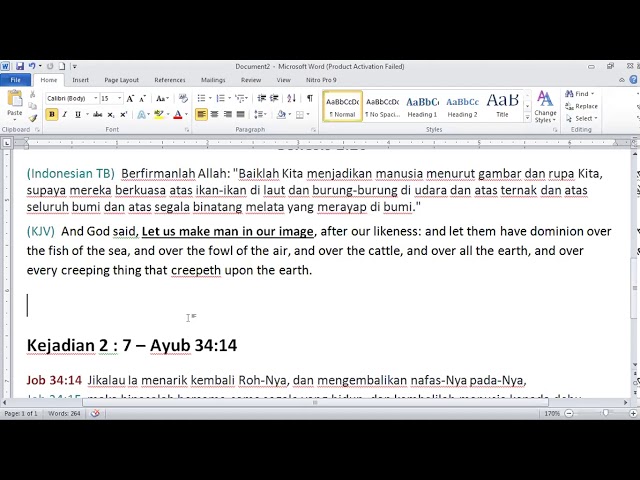This screenshot has width=640, height=480.
Task: Justify the paragraph text
Action: click(240, 114)
